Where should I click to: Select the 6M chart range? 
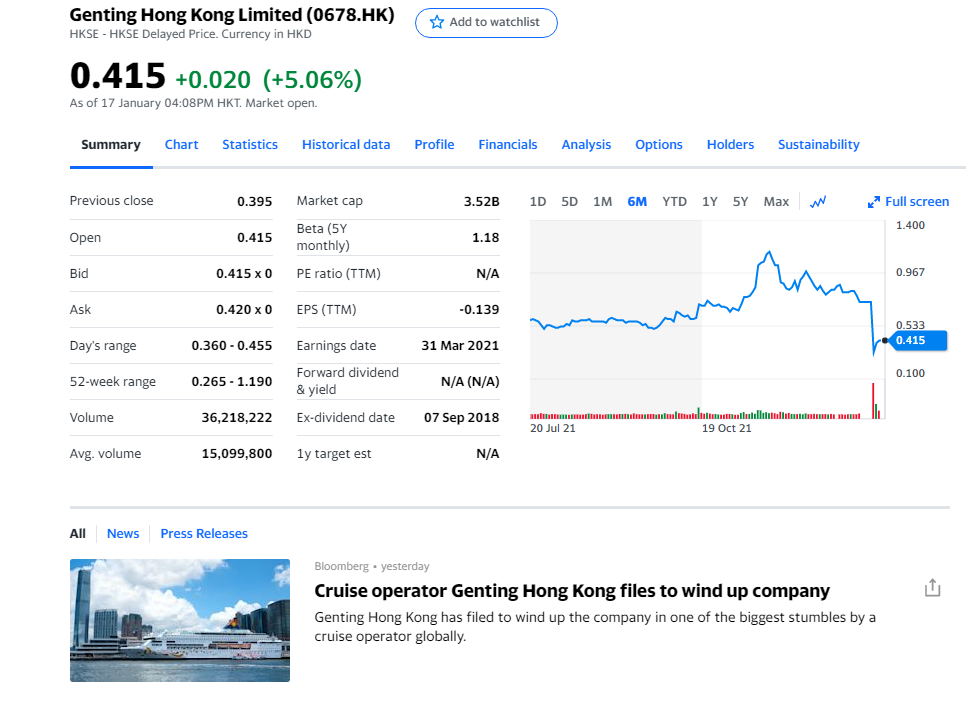coord(637,202)
